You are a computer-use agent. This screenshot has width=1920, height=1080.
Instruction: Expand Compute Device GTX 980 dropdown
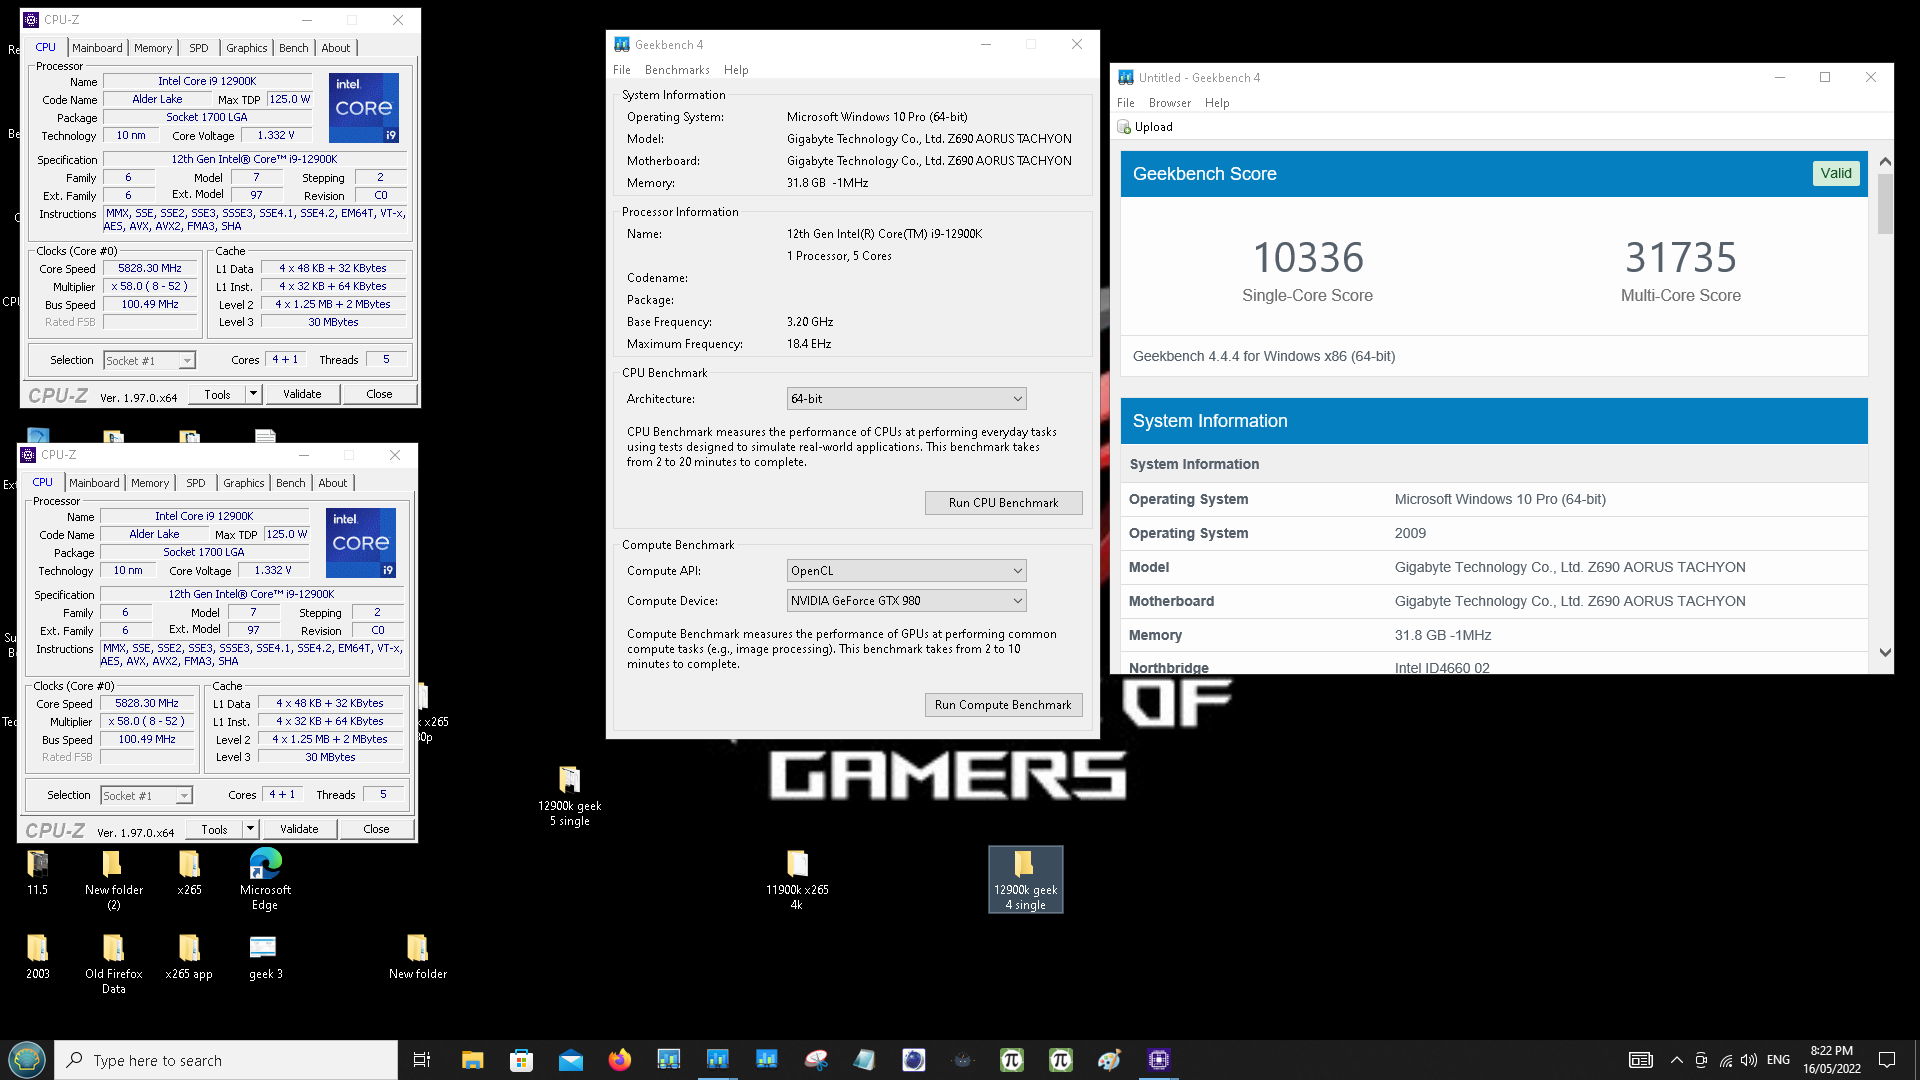click(x=906, y=601)
